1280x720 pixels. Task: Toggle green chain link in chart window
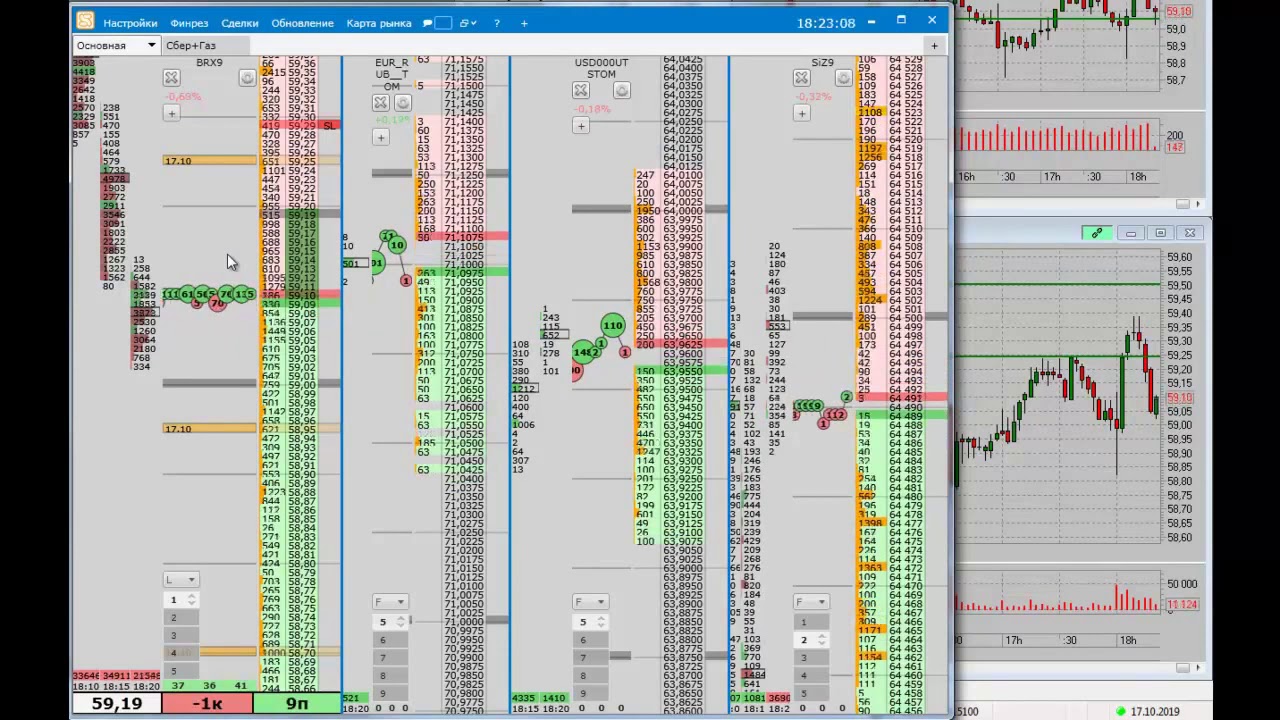(x=1097, y=233)
